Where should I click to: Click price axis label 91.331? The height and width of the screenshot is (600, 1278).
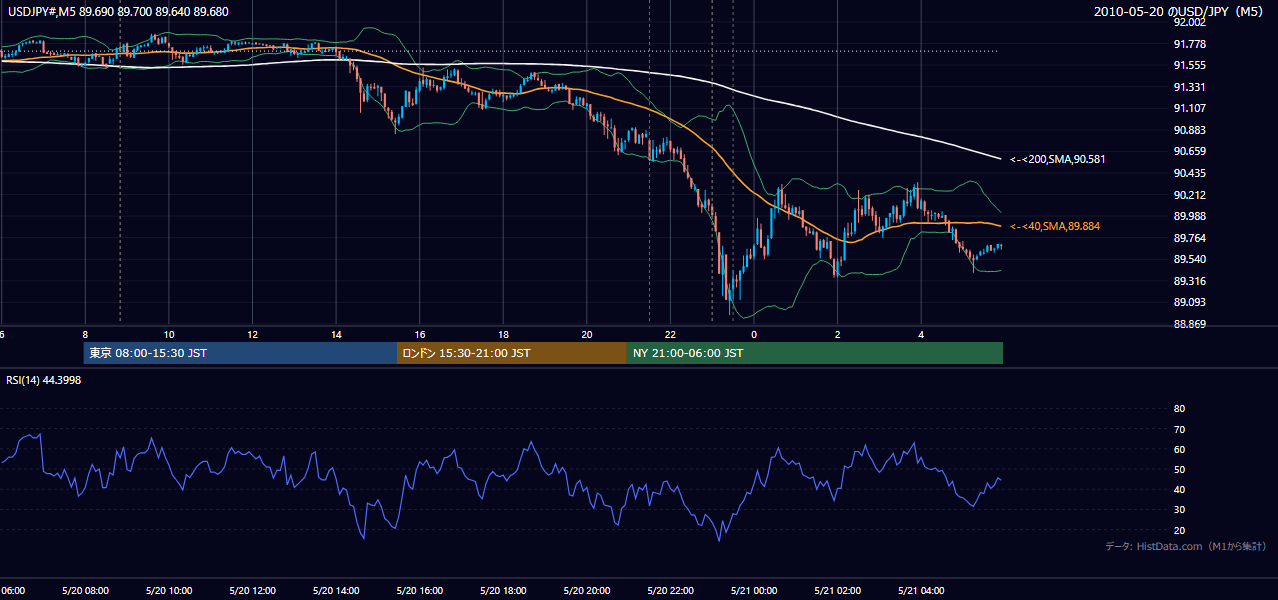tap(1188, 87)
